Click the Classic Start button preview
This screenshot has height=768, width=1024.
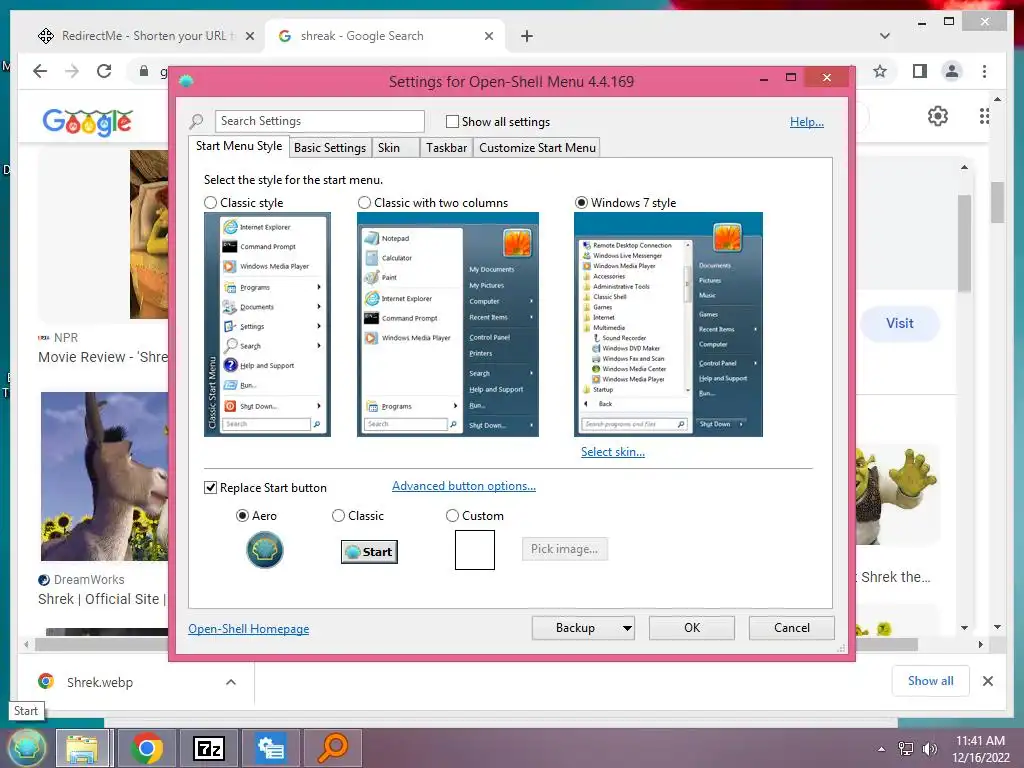click(370, 552)
